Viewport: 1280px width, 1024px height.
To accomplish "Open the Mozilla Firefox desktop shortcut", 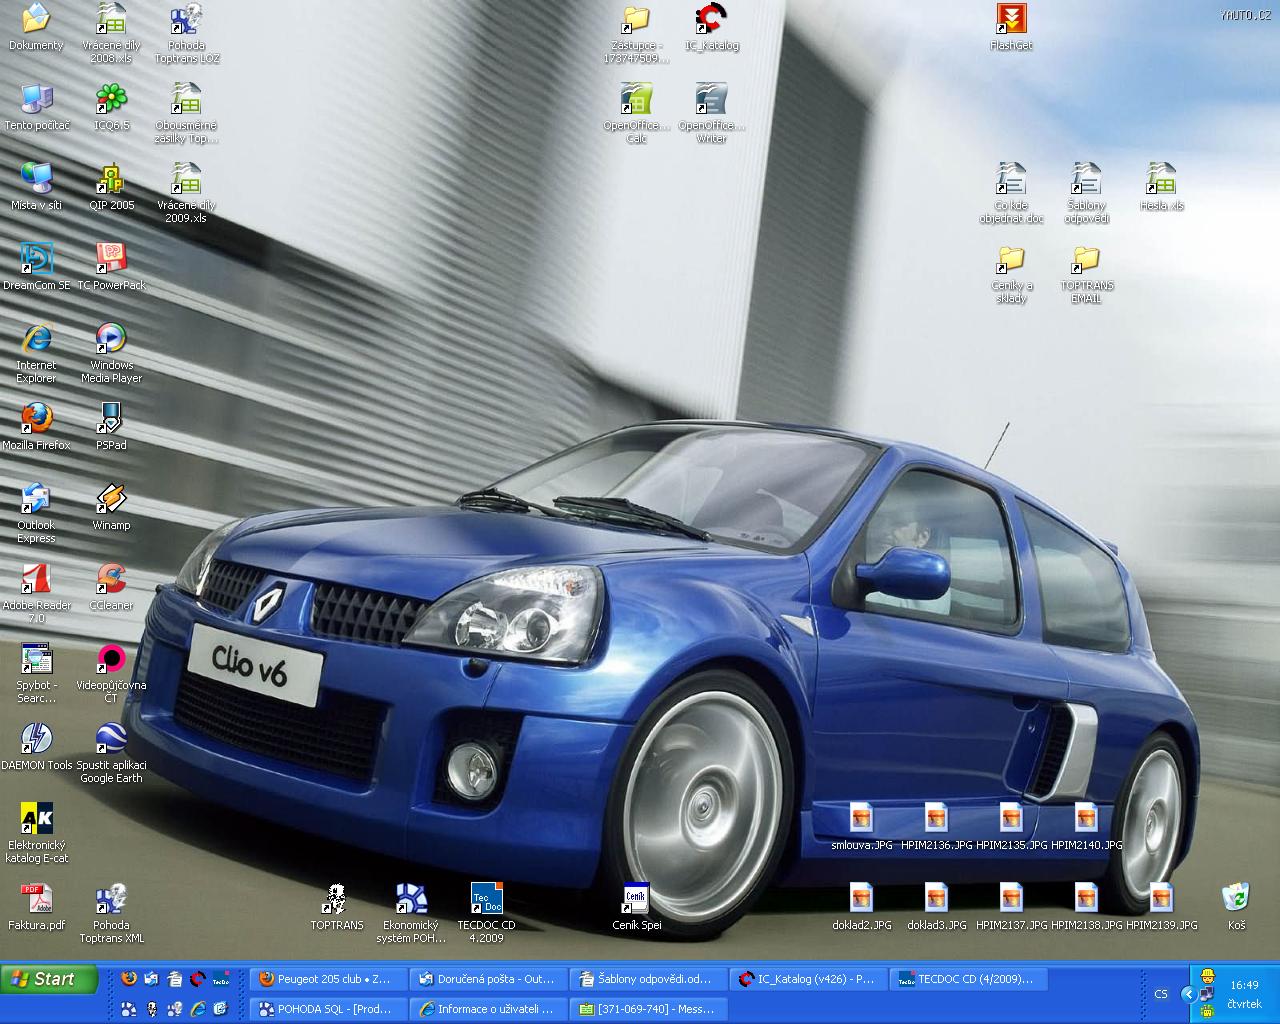I will click(36, 420).
